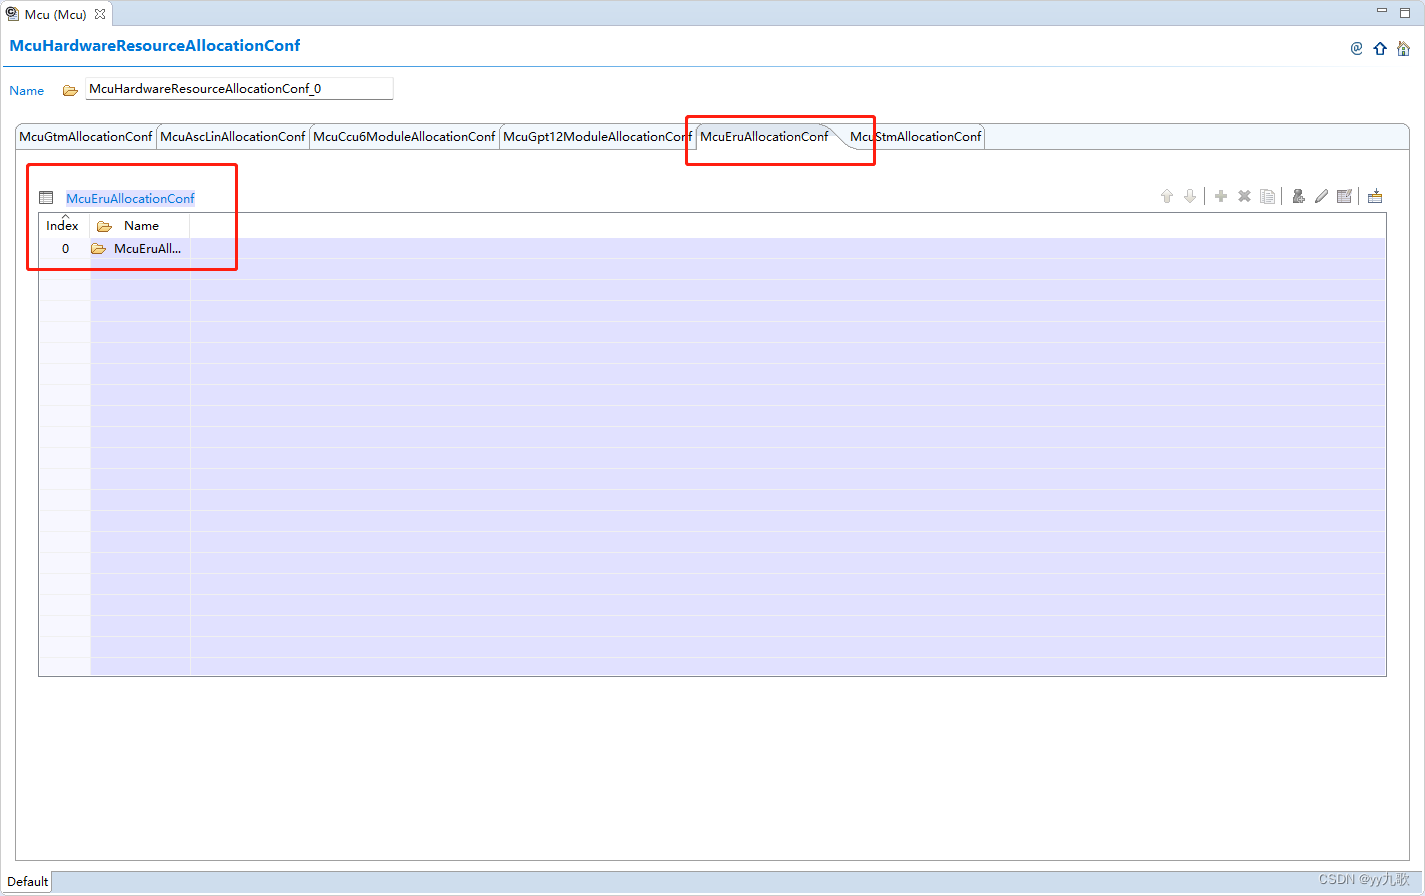The width and height of the screenshot is (1425, 896).
Task: Click the Name input field
Action: pos(239,89)
